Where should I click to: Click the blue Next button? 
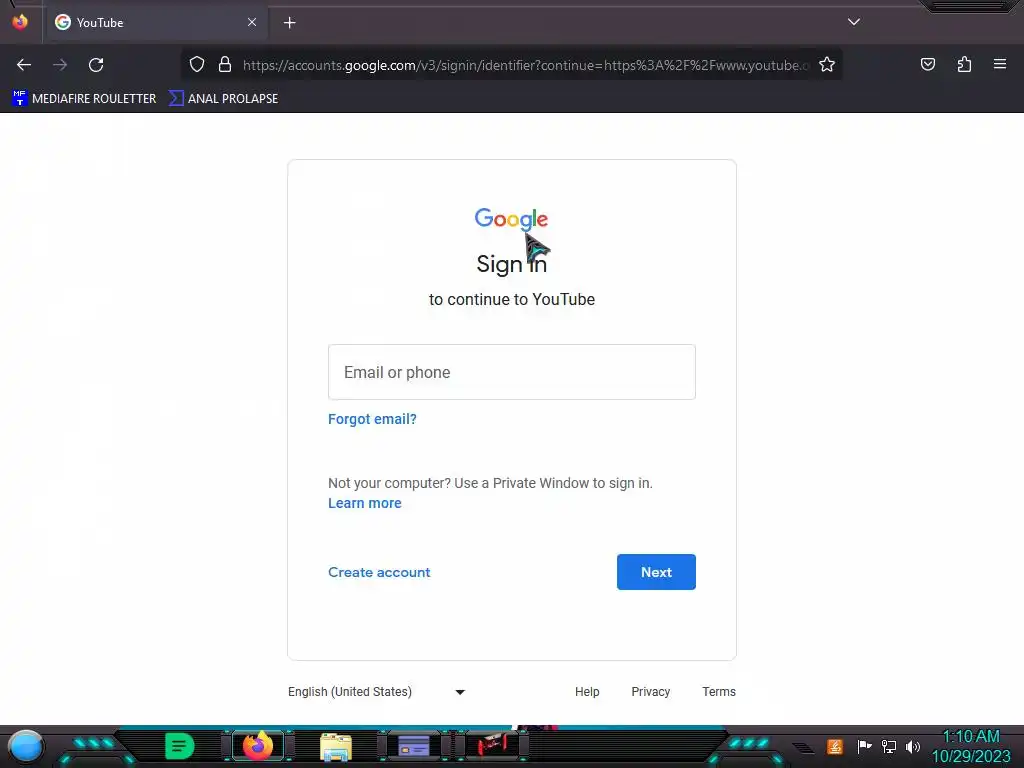656,572
